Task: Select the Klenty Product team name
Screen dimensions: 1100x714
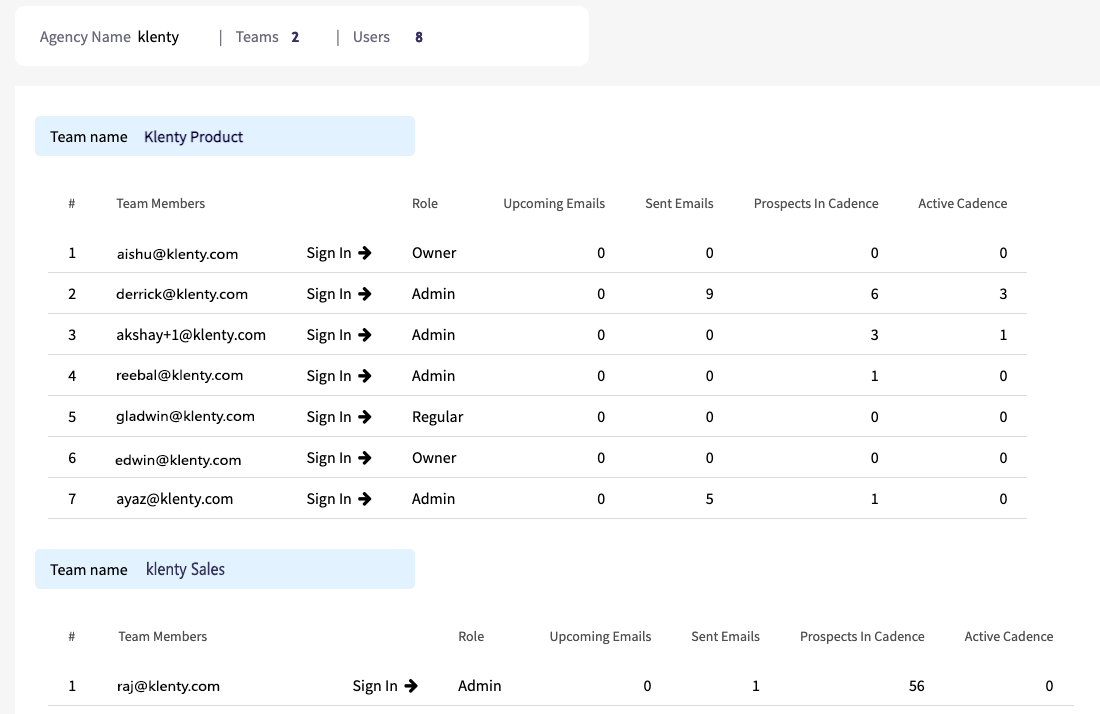Action: pyautogui.click(x=193, y=137)
